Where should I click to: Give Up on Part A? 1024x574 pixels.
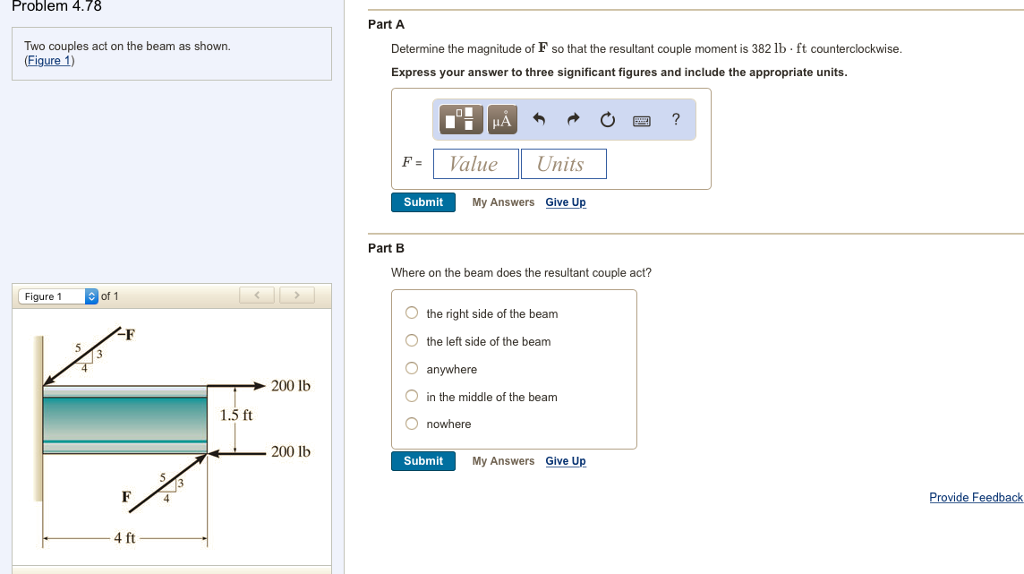tap(566, 202)
